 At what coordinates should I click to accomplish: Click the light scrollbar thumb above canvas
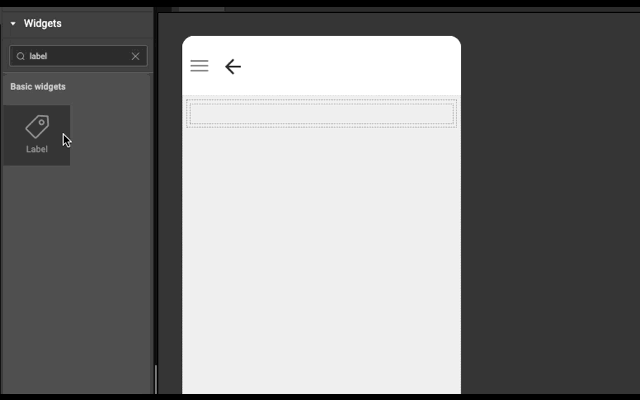201,9
